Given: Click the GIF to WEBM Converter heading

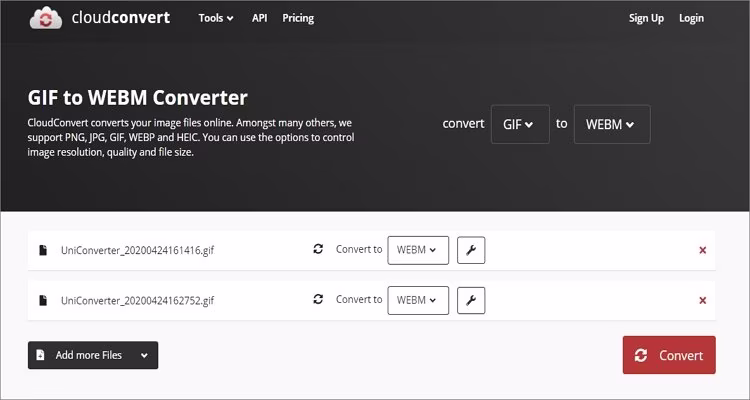Looking at the screenshot, I should pos(138,98).
